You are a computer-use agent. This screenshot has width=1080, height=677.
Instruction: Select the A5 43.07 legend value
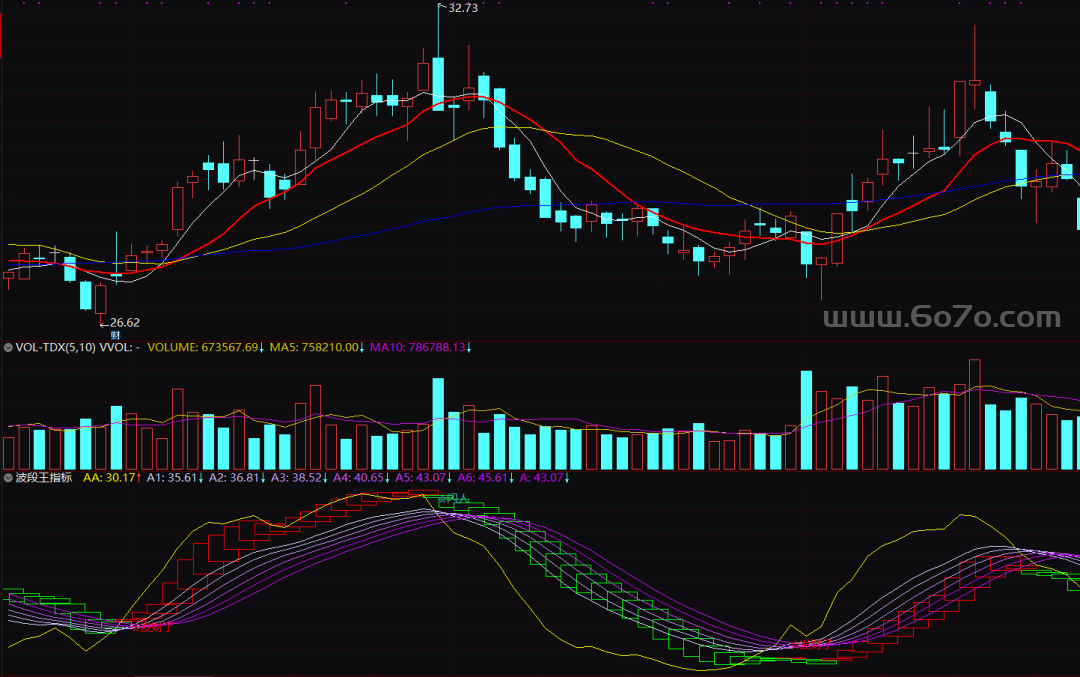coord(423,479)
